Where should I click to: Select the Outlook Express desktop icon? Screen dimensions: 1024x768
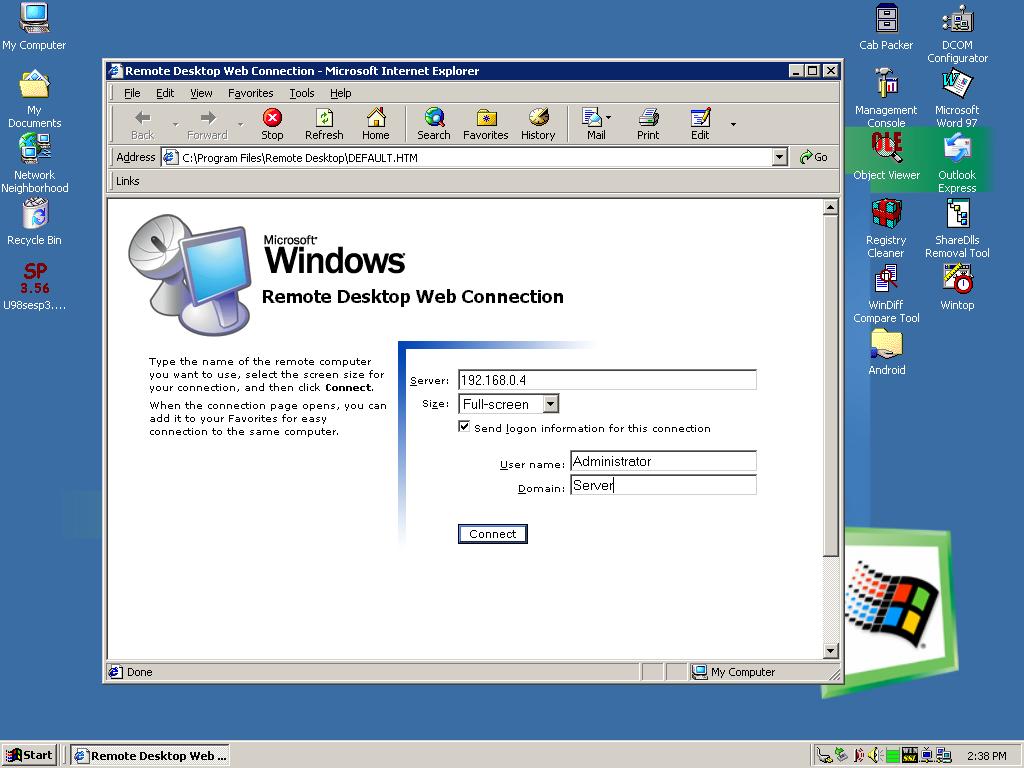(x=957, y=163)
